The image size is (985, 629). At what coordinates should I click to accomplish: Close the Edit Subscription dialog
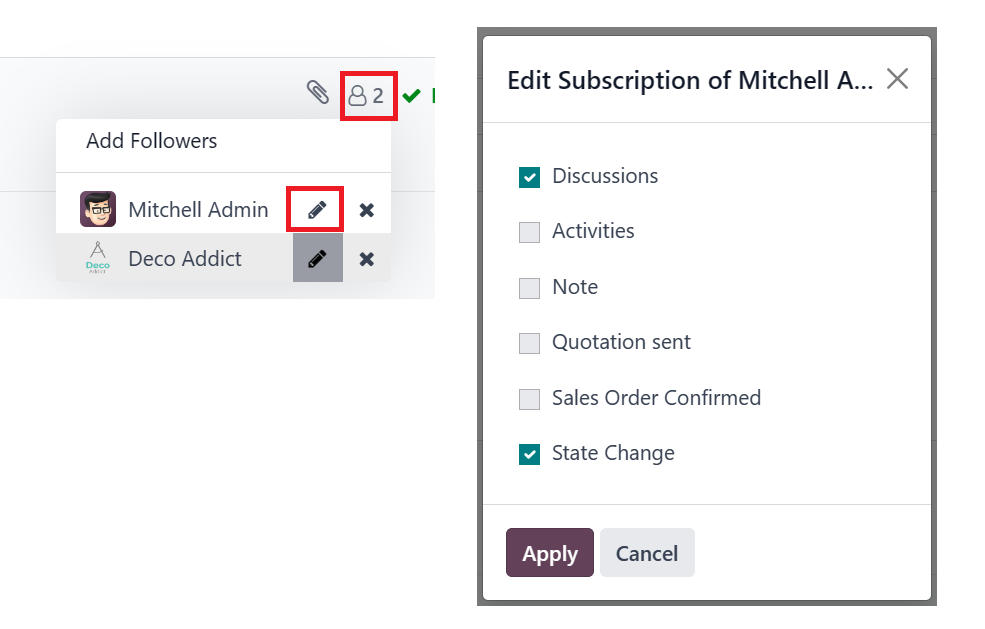click(x=897, y=79)
